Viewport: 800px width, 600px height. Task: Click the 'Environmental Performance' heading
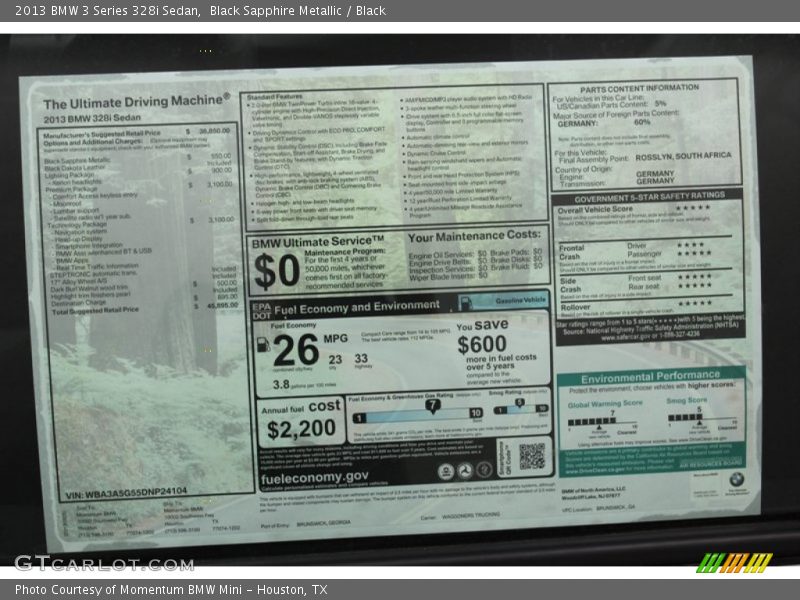[x=650, y=378]
